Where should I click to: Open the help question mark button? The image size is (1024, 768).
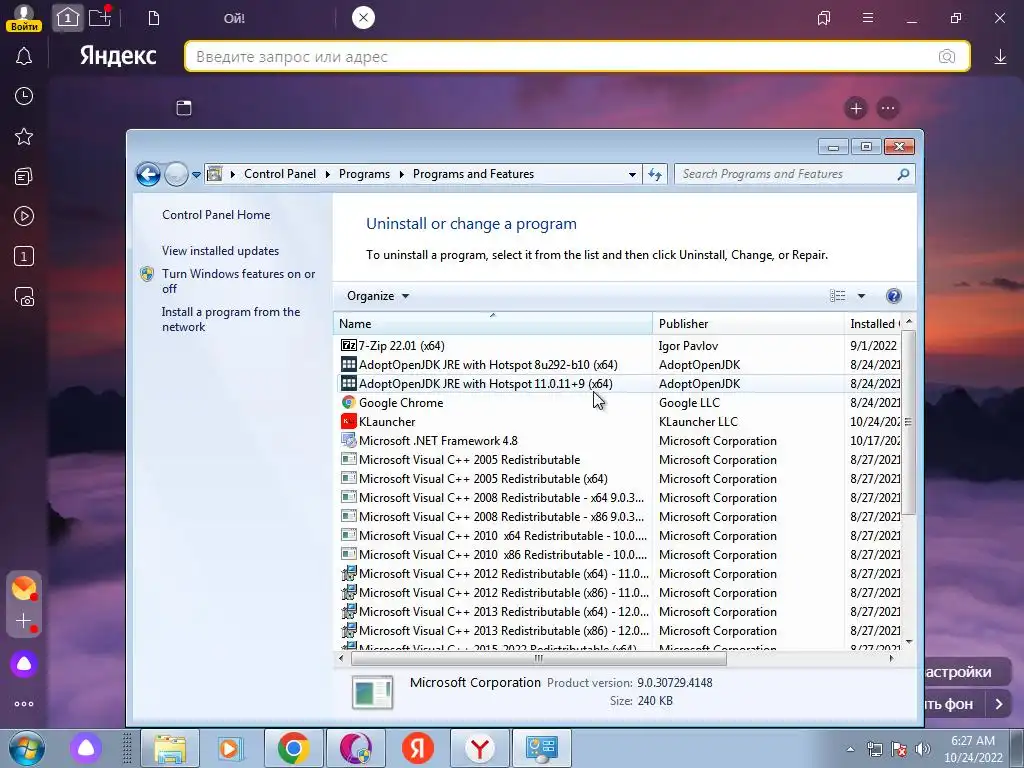893,296
